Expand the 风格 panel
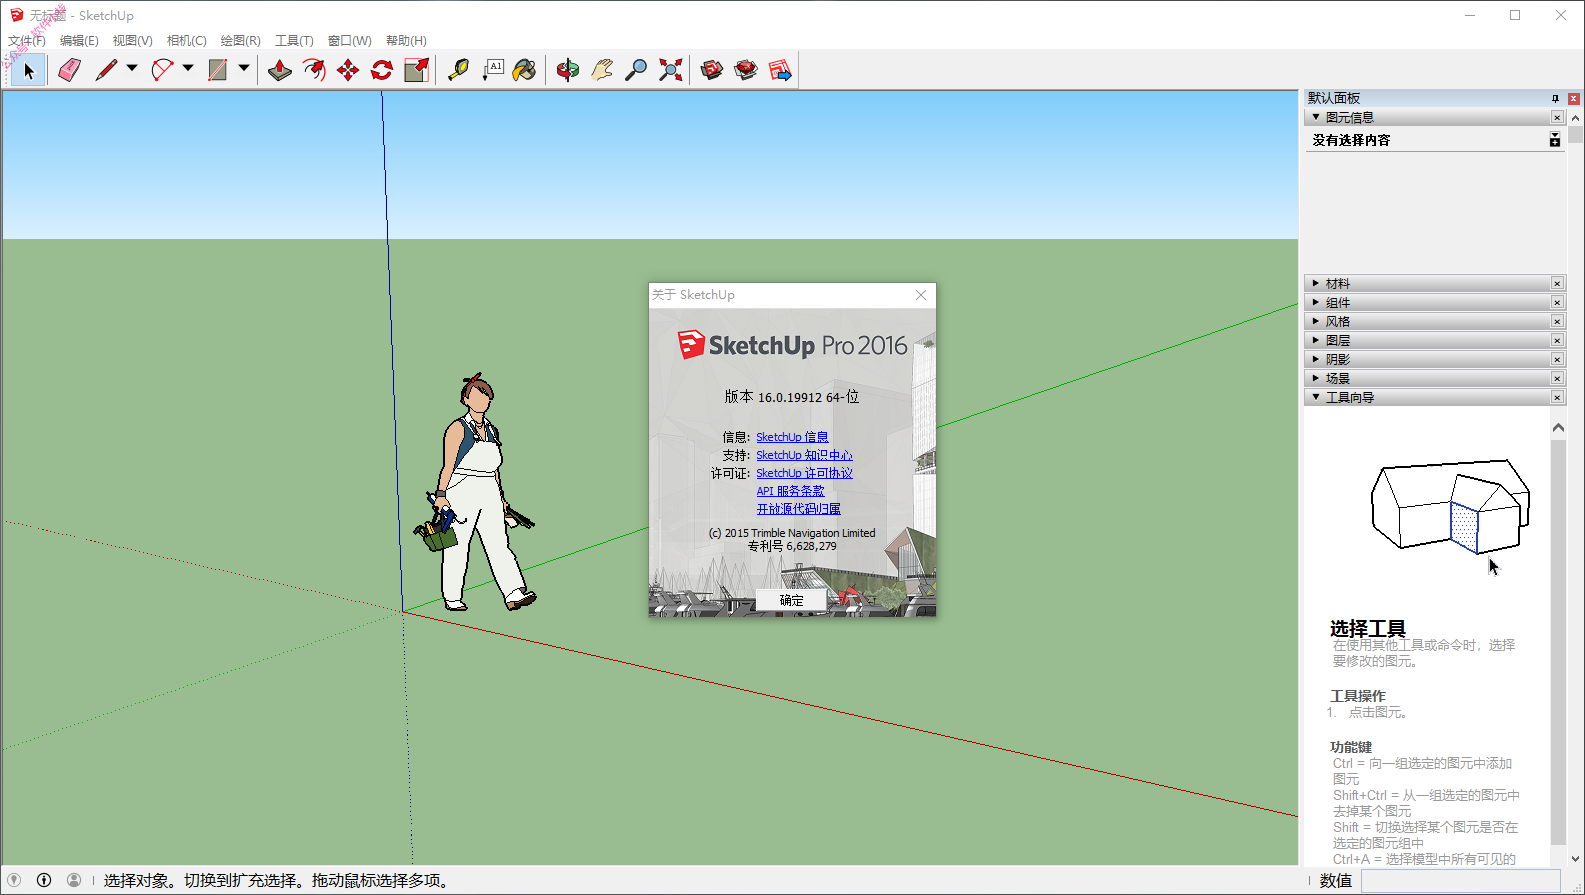The image size is (1585, 895). coord(1316,321)
